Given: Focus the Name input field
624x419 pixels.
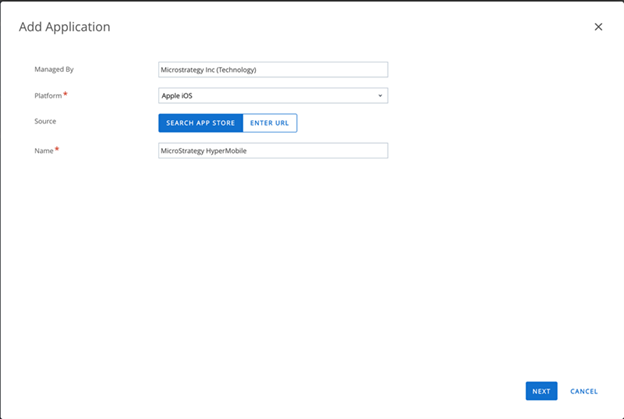Looking at the screenshot, I should (x=272, y=150).
